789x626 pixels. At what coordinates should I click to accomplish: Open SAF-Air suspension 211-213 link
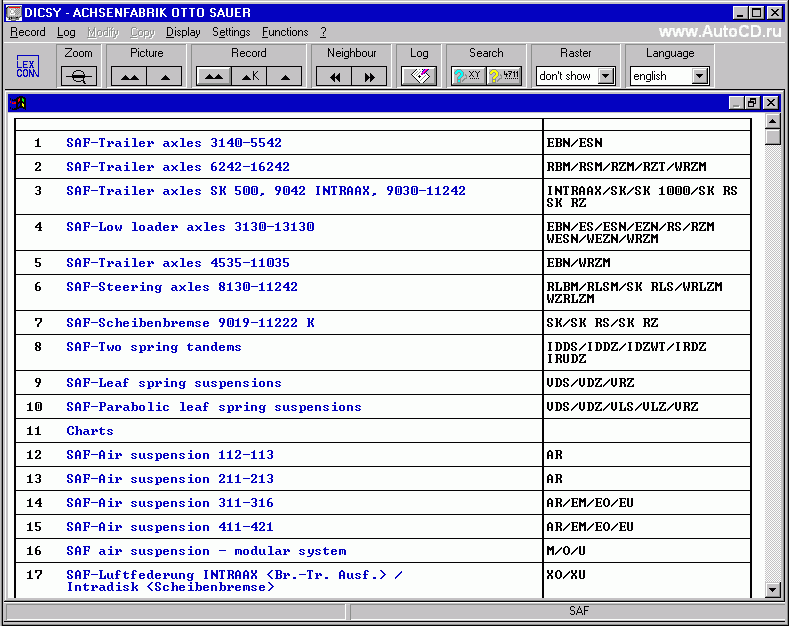(170, 479)
